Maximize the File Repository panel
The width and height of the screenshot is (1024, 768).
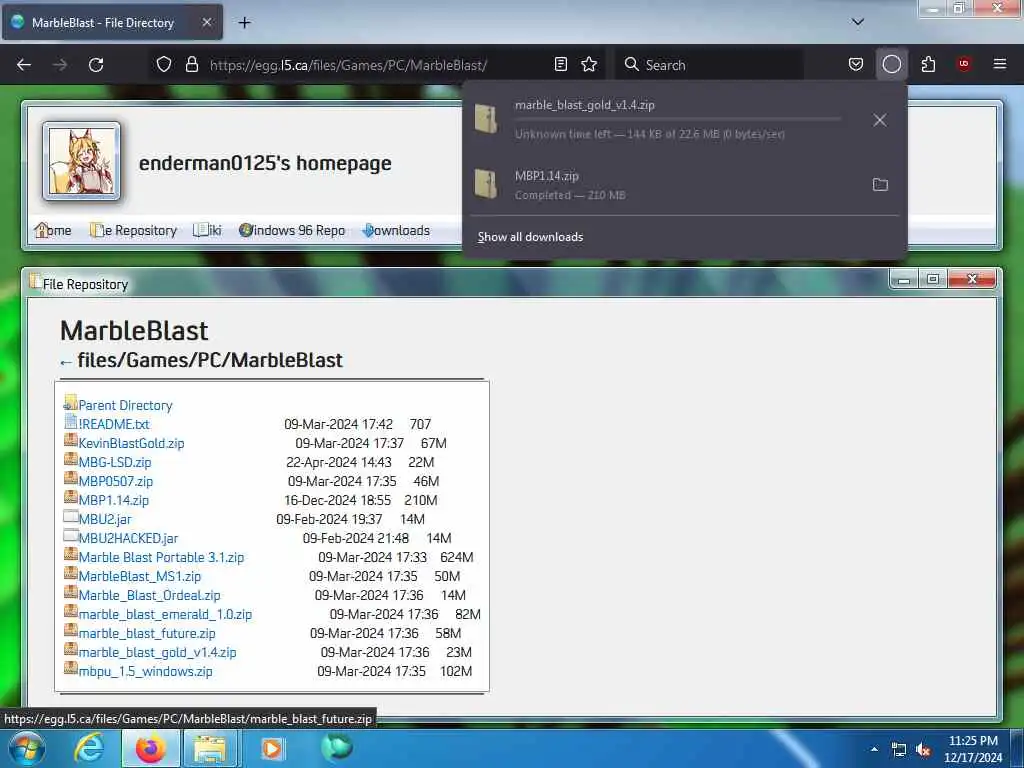tap(933, 280)
